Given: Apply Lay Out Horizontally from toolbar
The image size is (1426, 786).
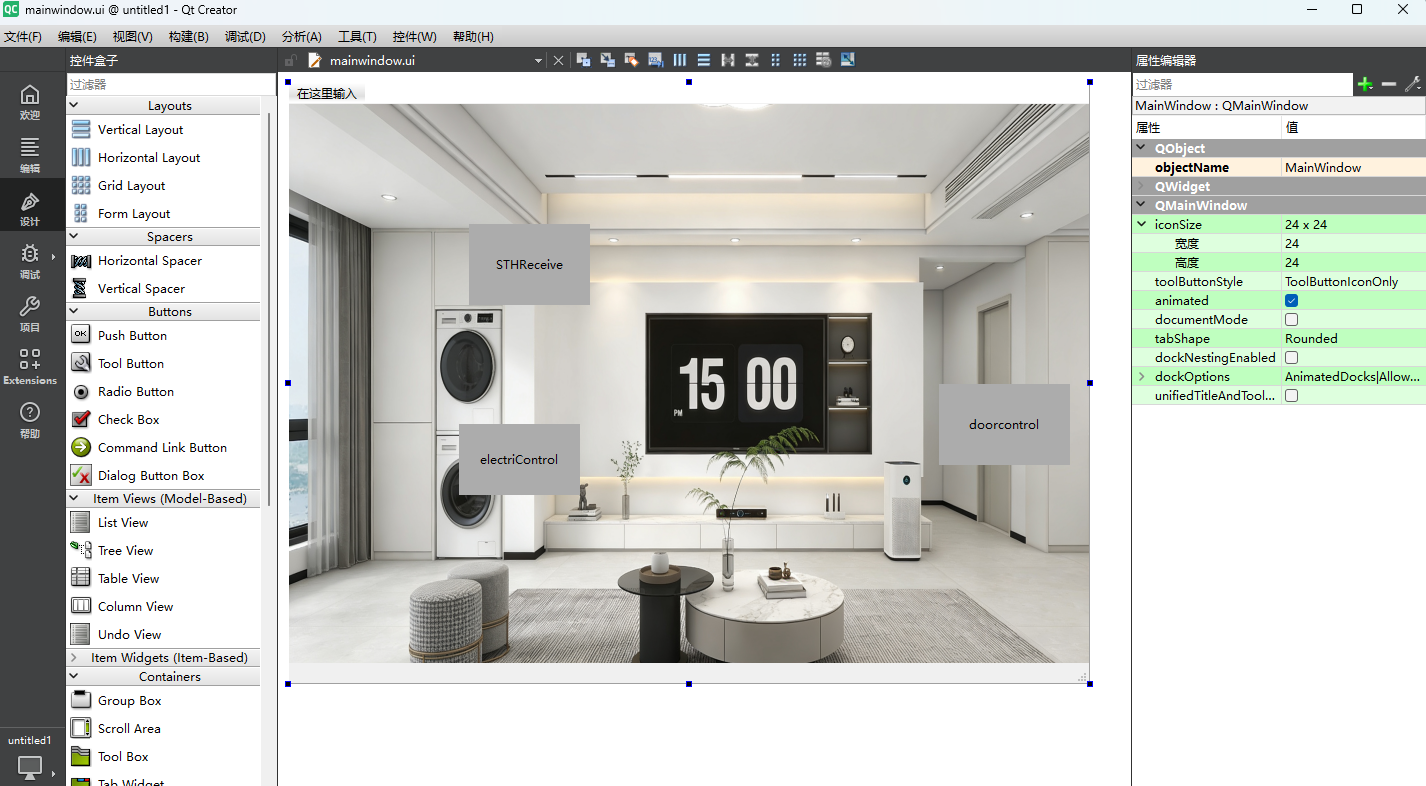Looking at the screenshot, I should point(680,60).
